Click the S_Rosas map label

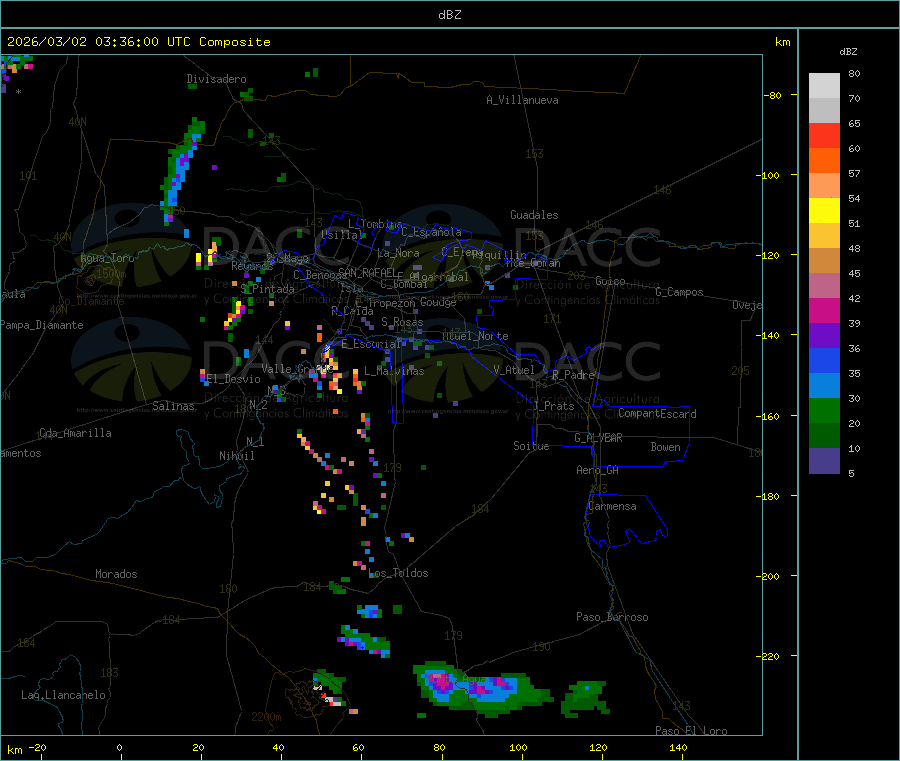402,322
